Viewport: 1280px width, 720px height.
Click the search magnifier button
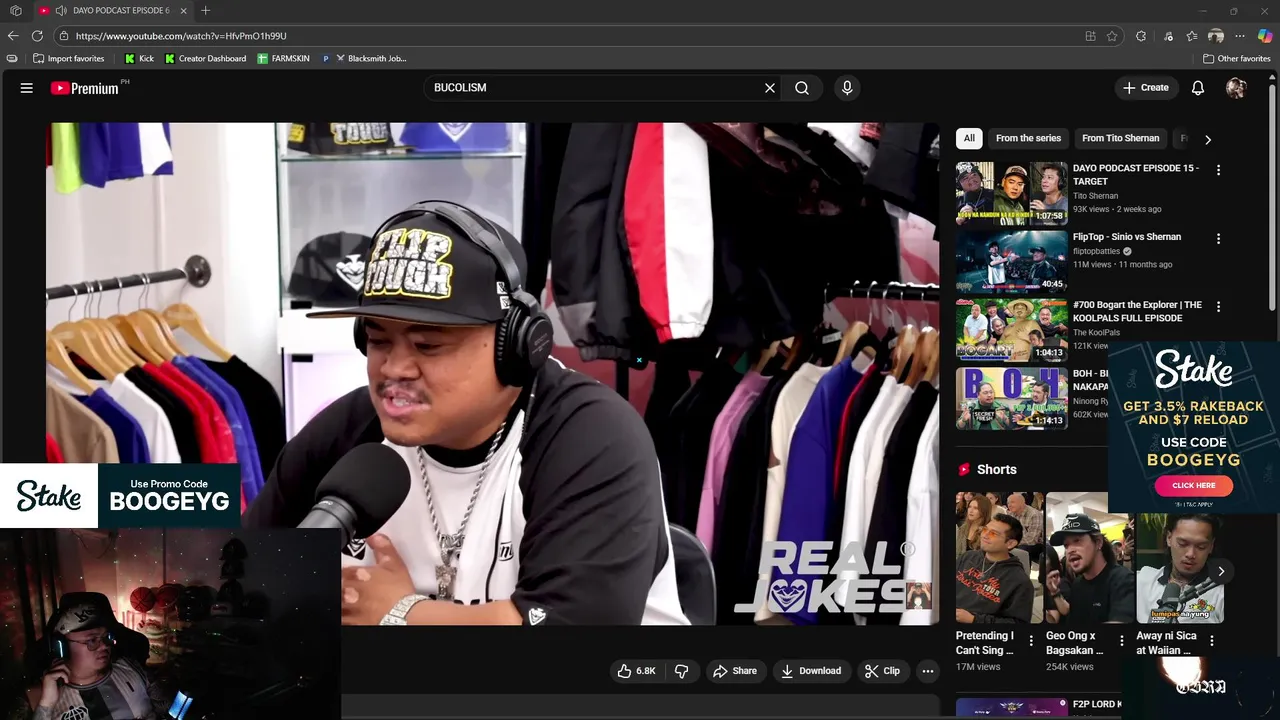(802, 88)
